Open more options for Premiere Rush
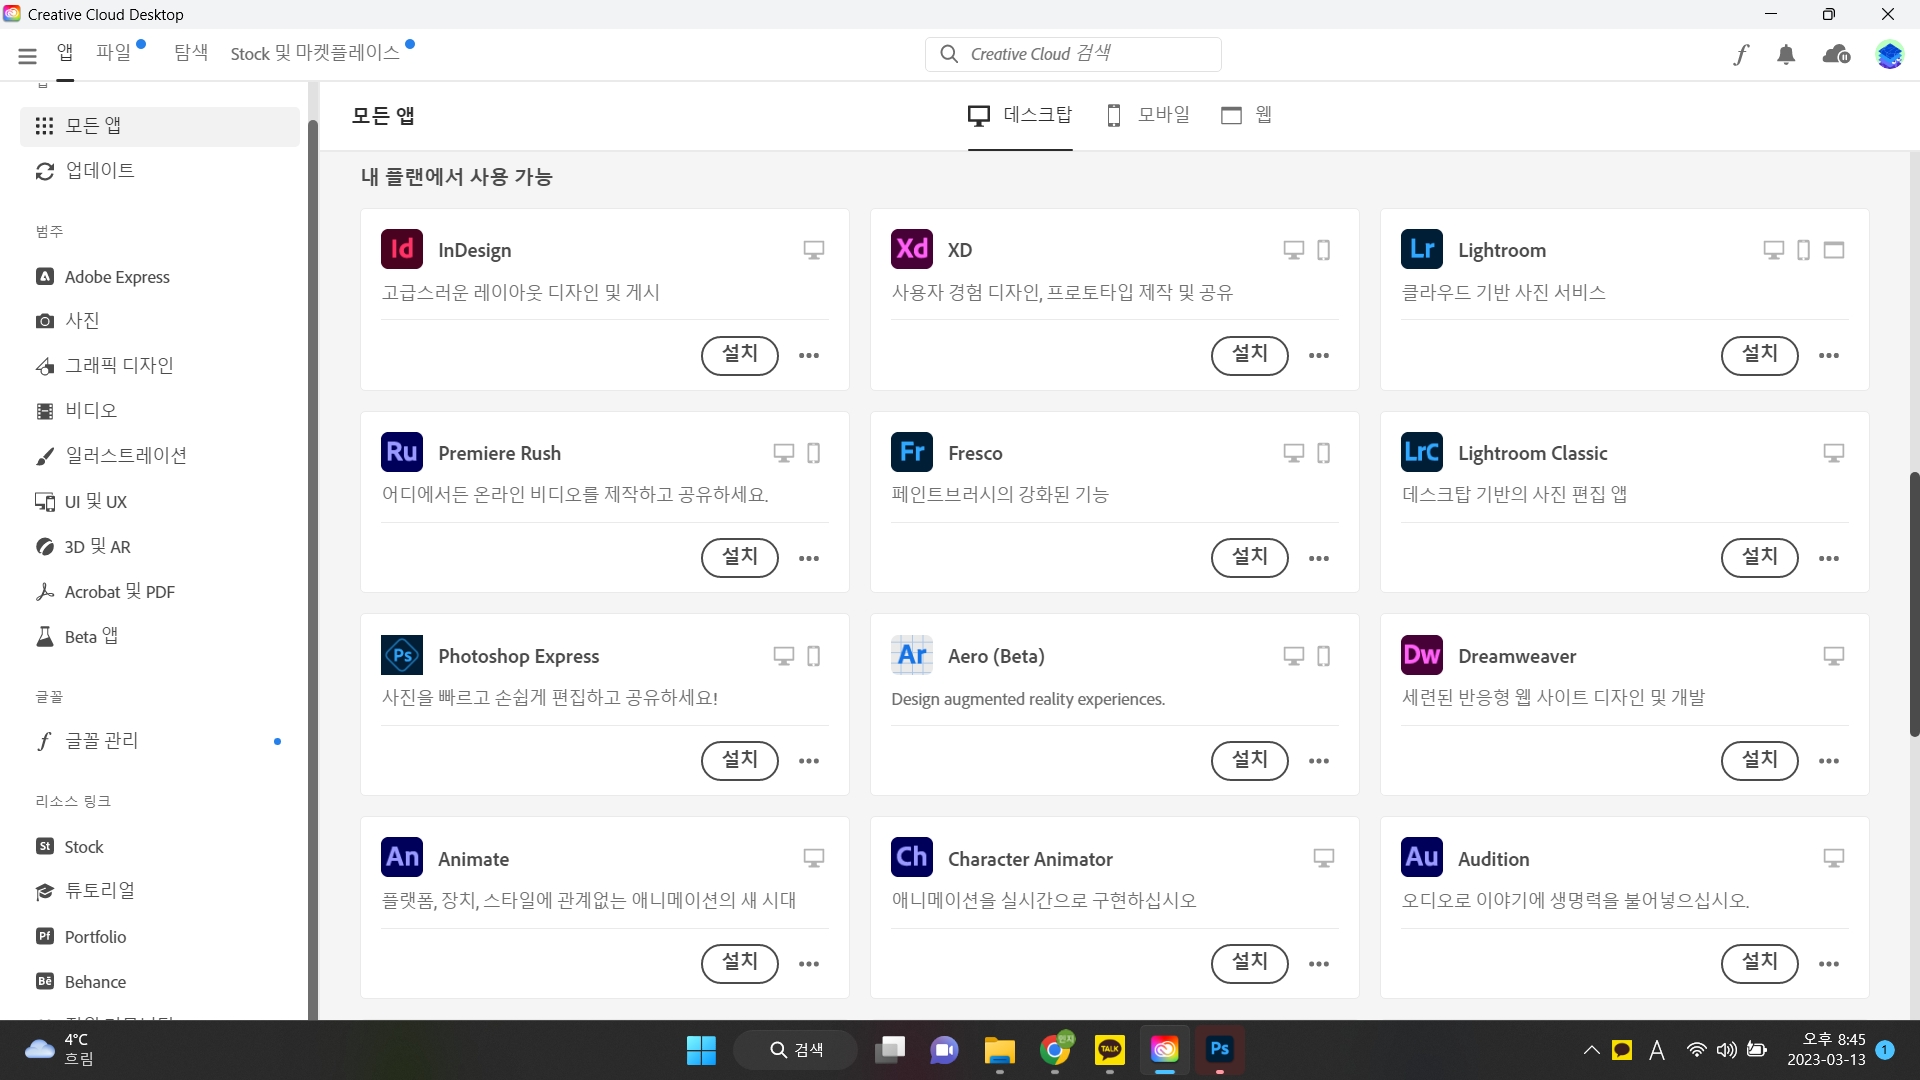 pyautogui.click(x=809, y=558)
